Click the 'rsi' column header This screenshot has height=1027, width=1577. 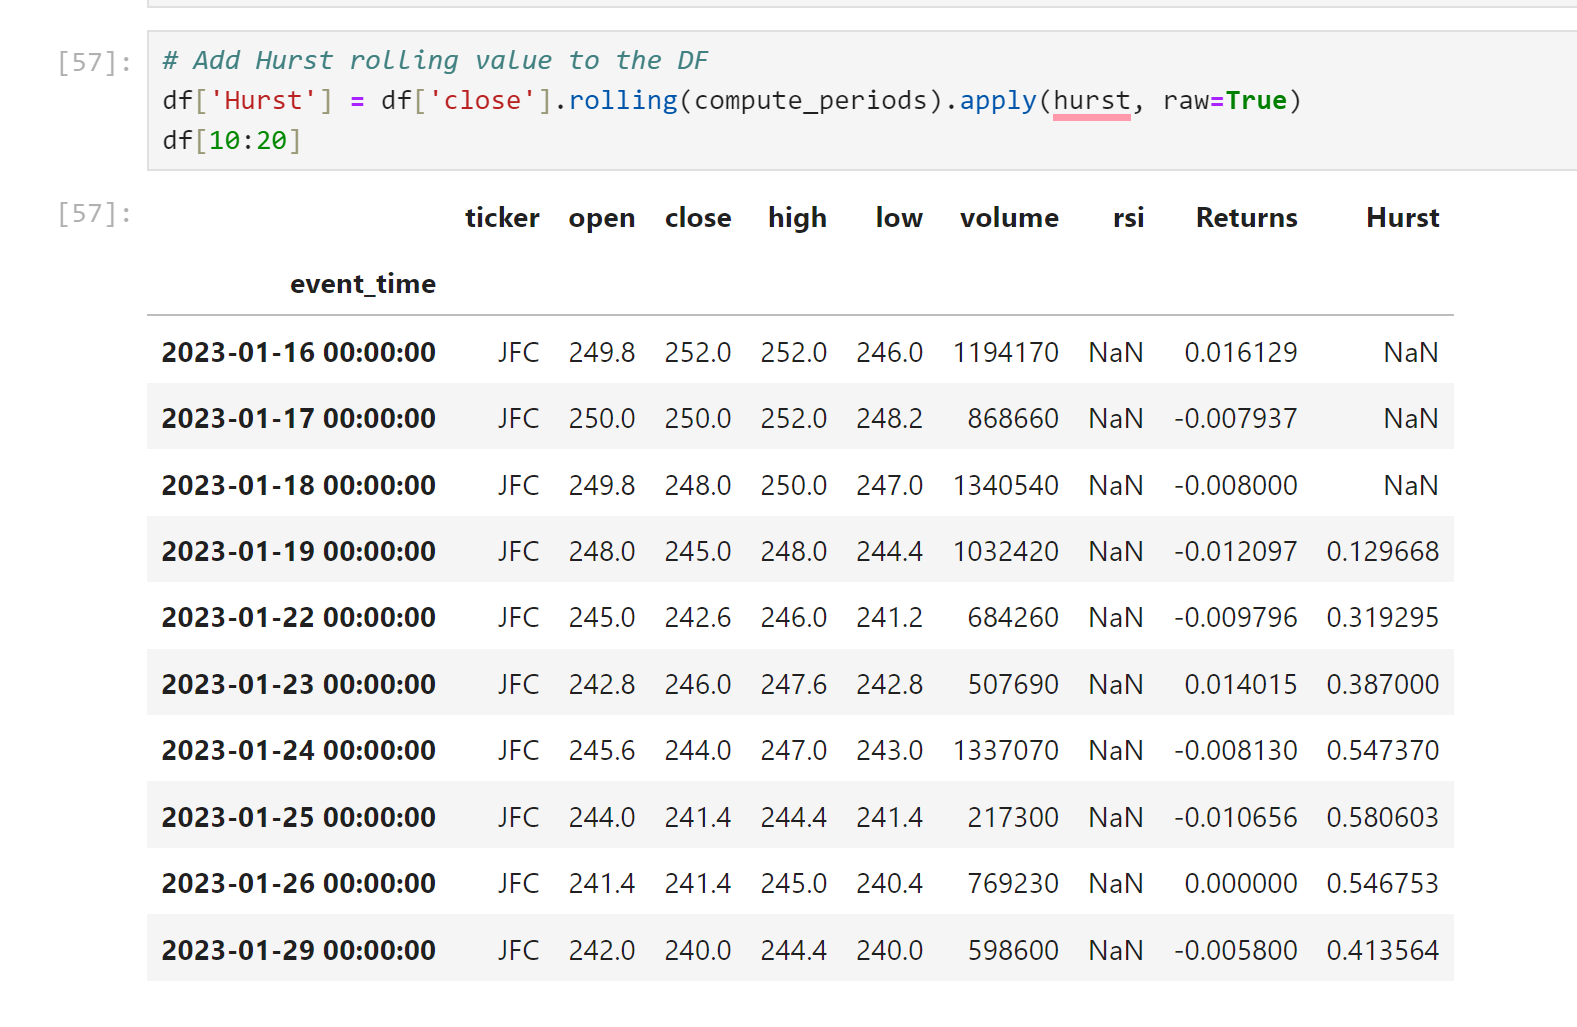1128,218
